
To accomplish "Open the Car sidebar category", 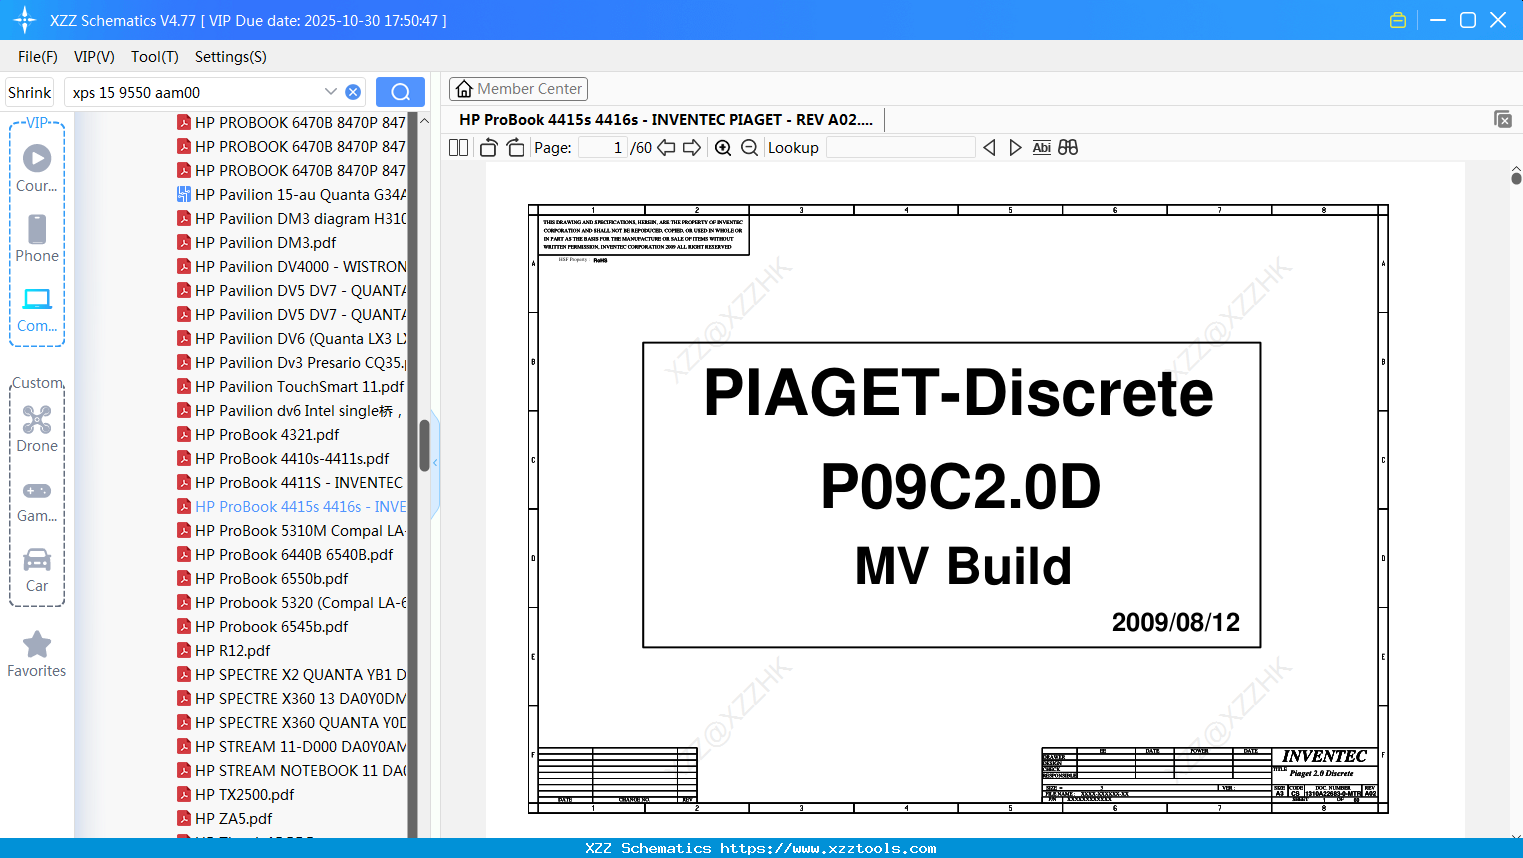I will [x=37, y=570].
